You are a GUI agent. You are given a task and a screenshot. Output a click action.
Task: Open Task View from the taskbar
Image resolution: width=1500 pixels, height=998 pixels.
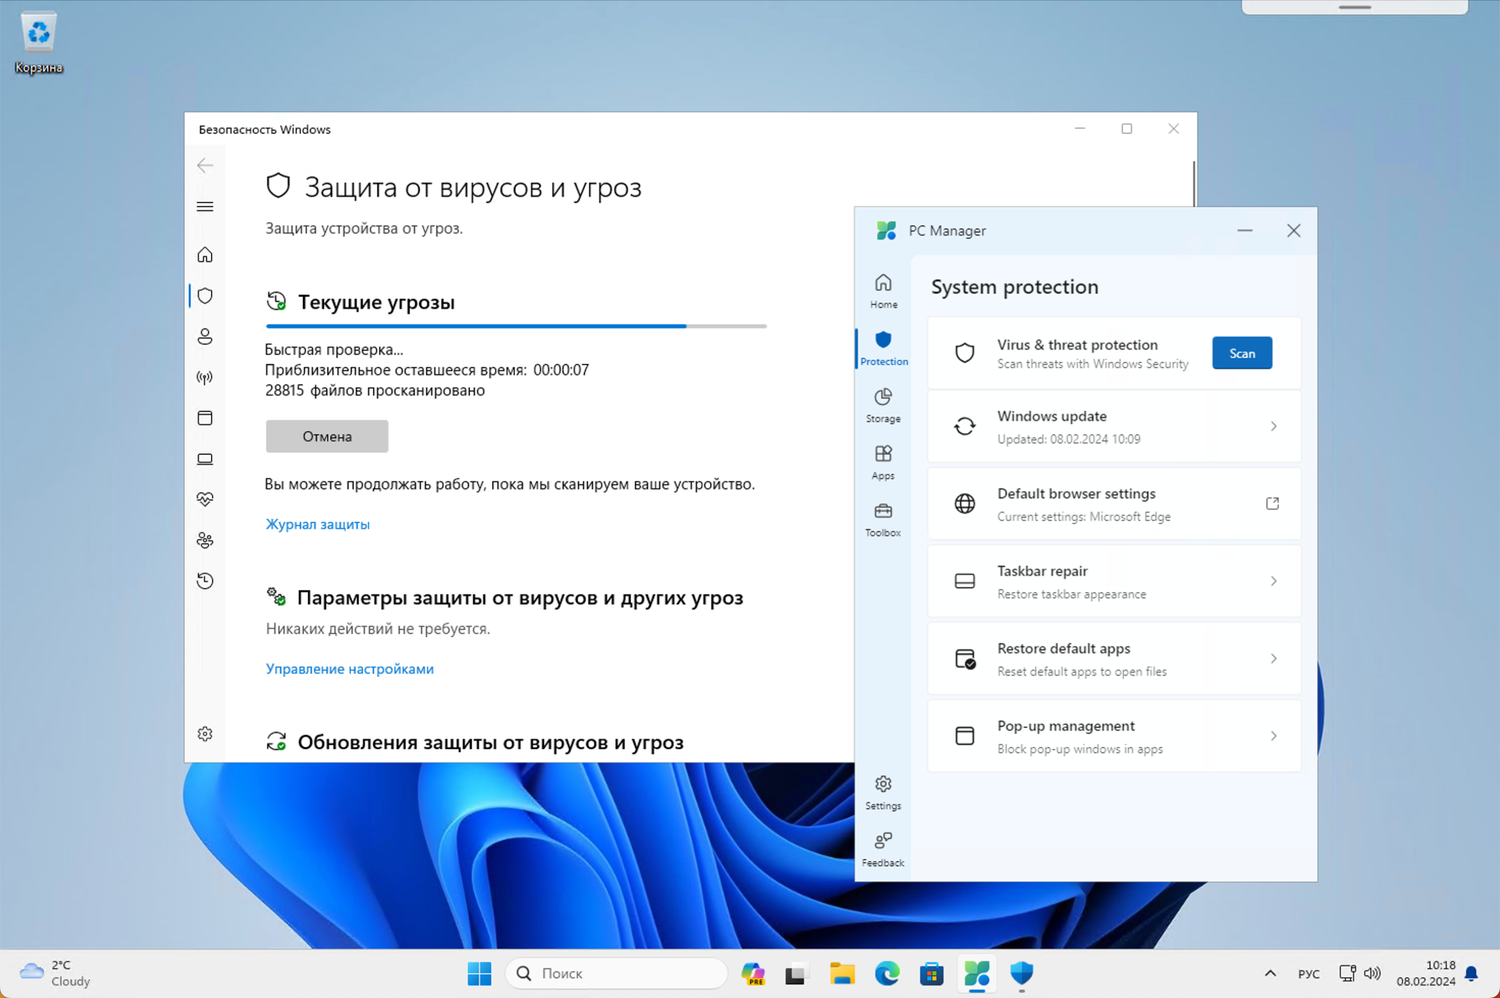796,973
